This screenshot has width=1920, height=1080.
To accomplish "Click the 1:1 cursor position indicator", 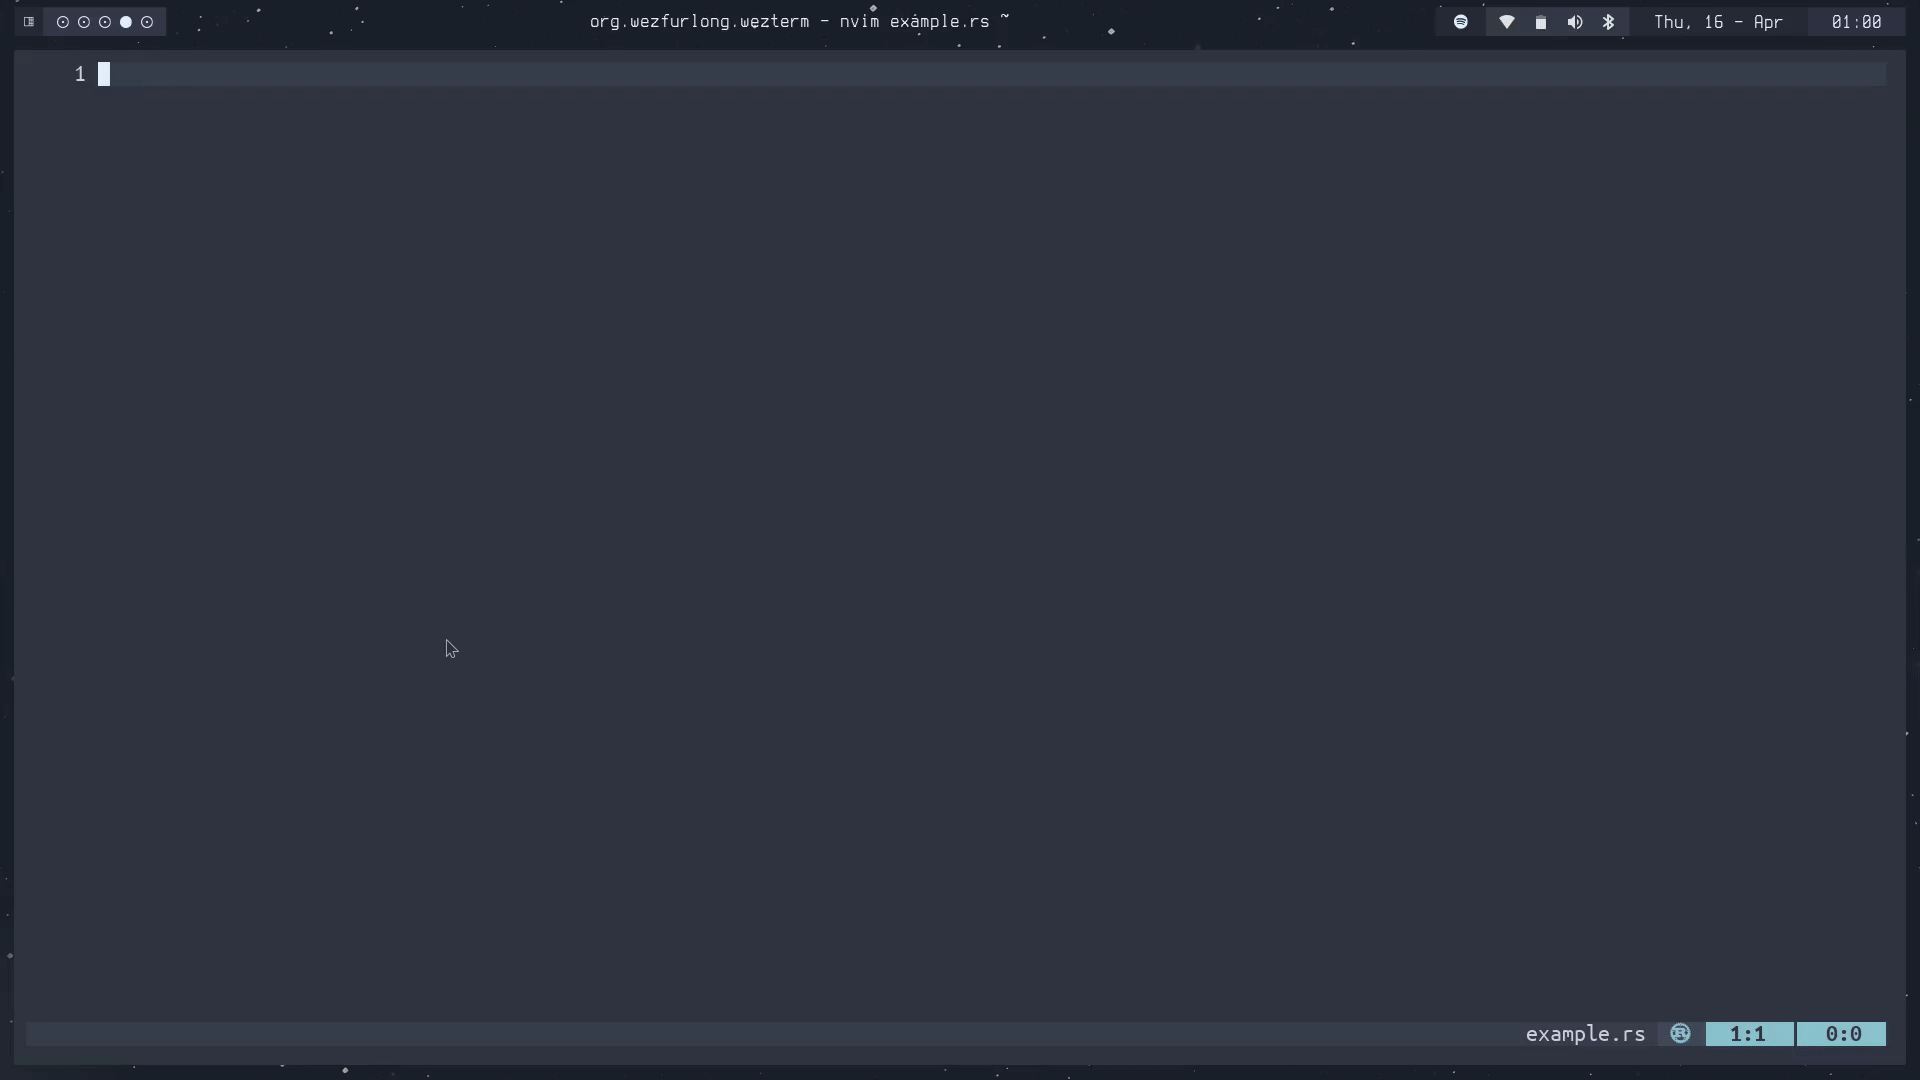I will [1748, 1034].
